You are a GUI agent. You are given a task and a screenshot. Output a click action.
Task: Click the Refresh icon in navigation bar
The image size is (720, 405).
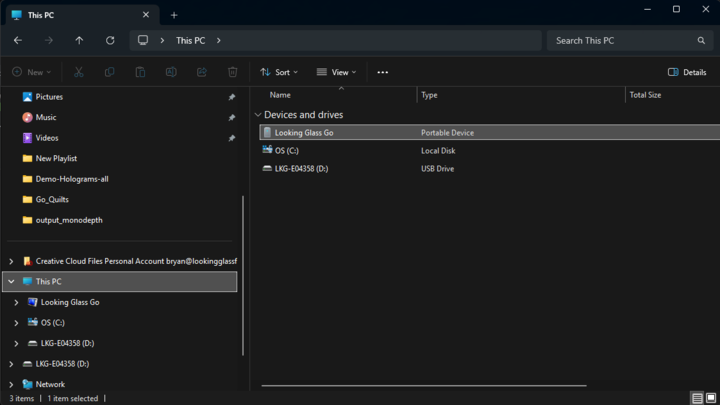(110, 41)
